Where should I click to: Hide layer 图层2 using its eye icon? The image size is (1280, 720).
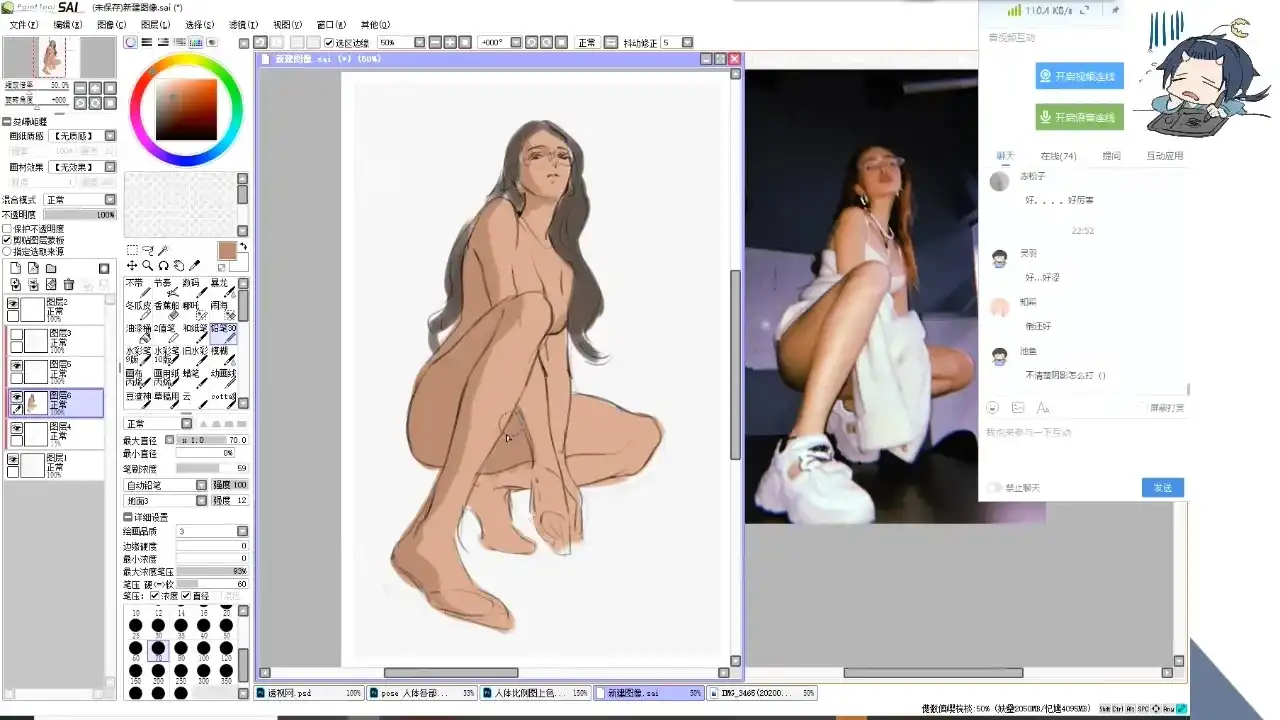[x=13, y=303]
